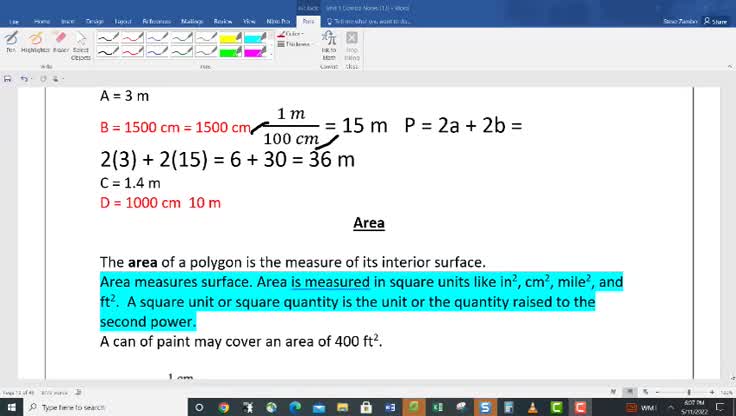Open Google Chrome from taskbar
Image resolution: width=736 pixels, height=416 pixels.
(x=223, y=408)
